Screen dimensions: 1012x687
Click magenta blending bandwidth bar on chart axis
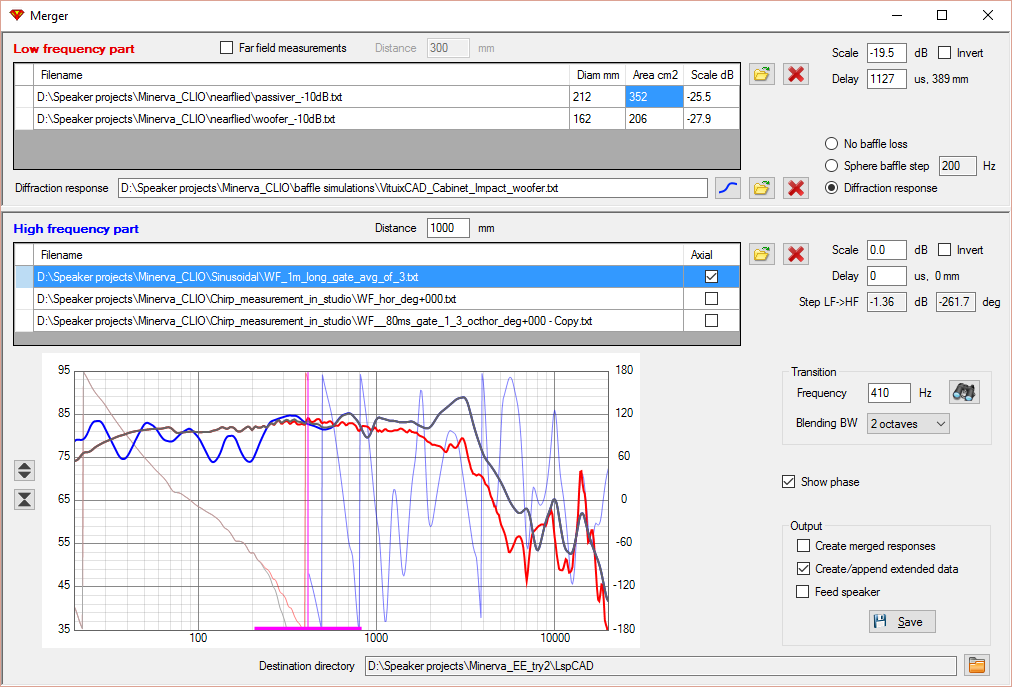(308, 628)
